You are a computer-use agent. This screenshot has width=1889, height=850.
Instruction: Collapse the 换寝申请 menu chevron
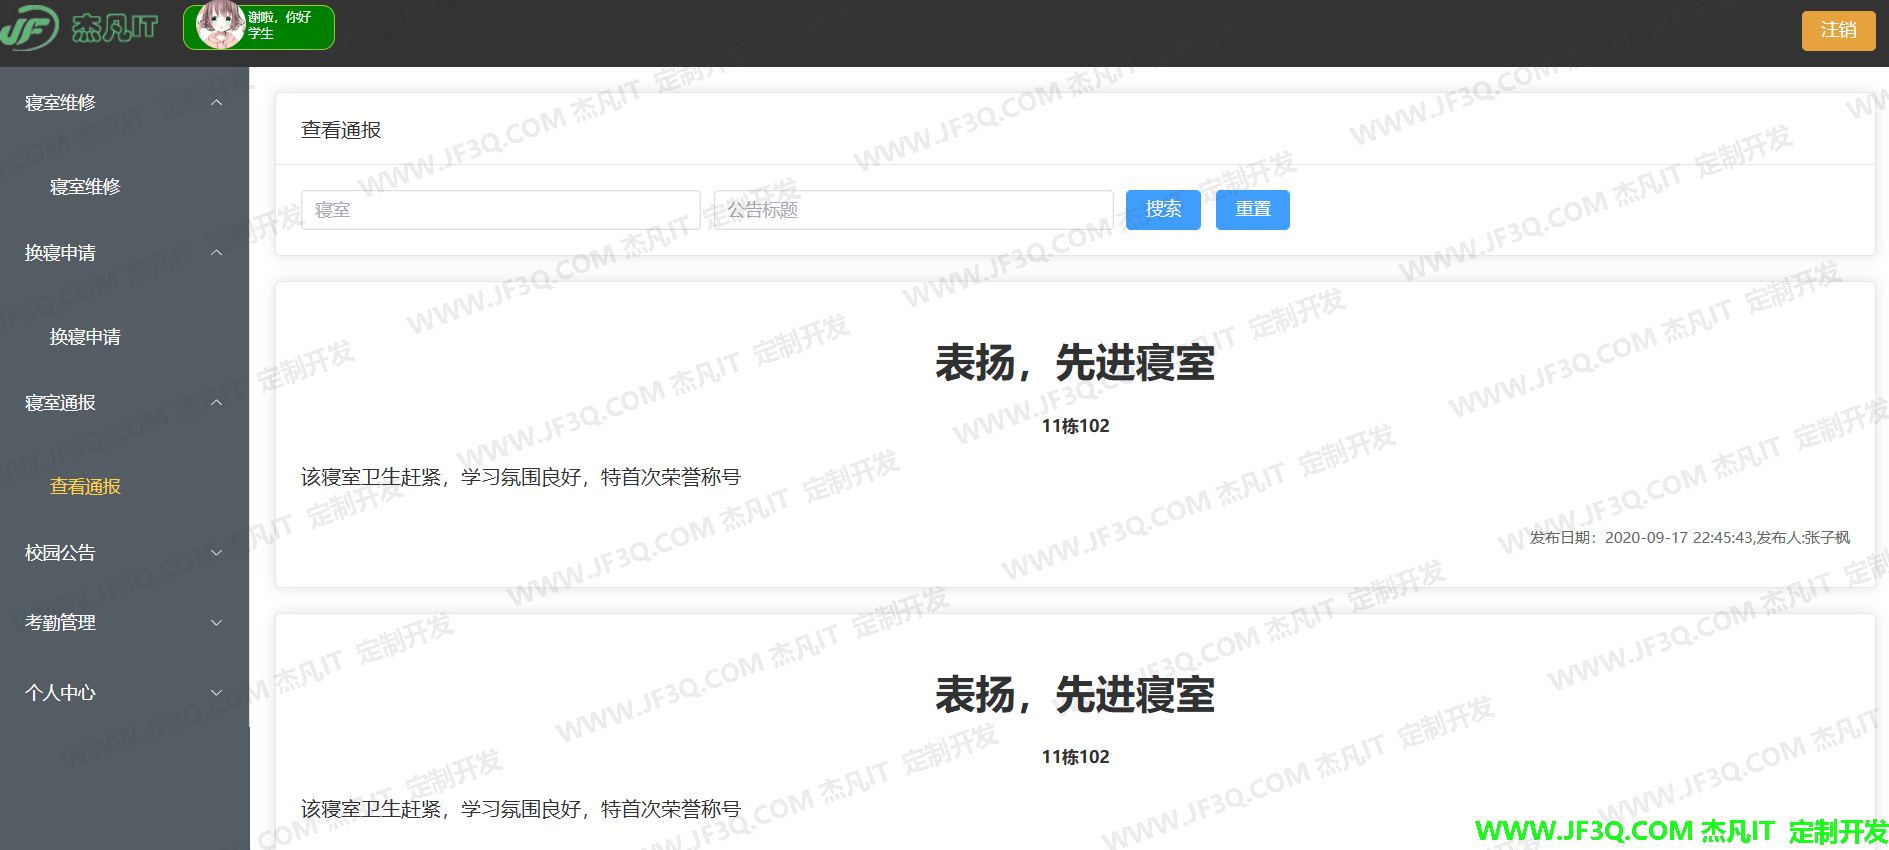tap(216, 253)
